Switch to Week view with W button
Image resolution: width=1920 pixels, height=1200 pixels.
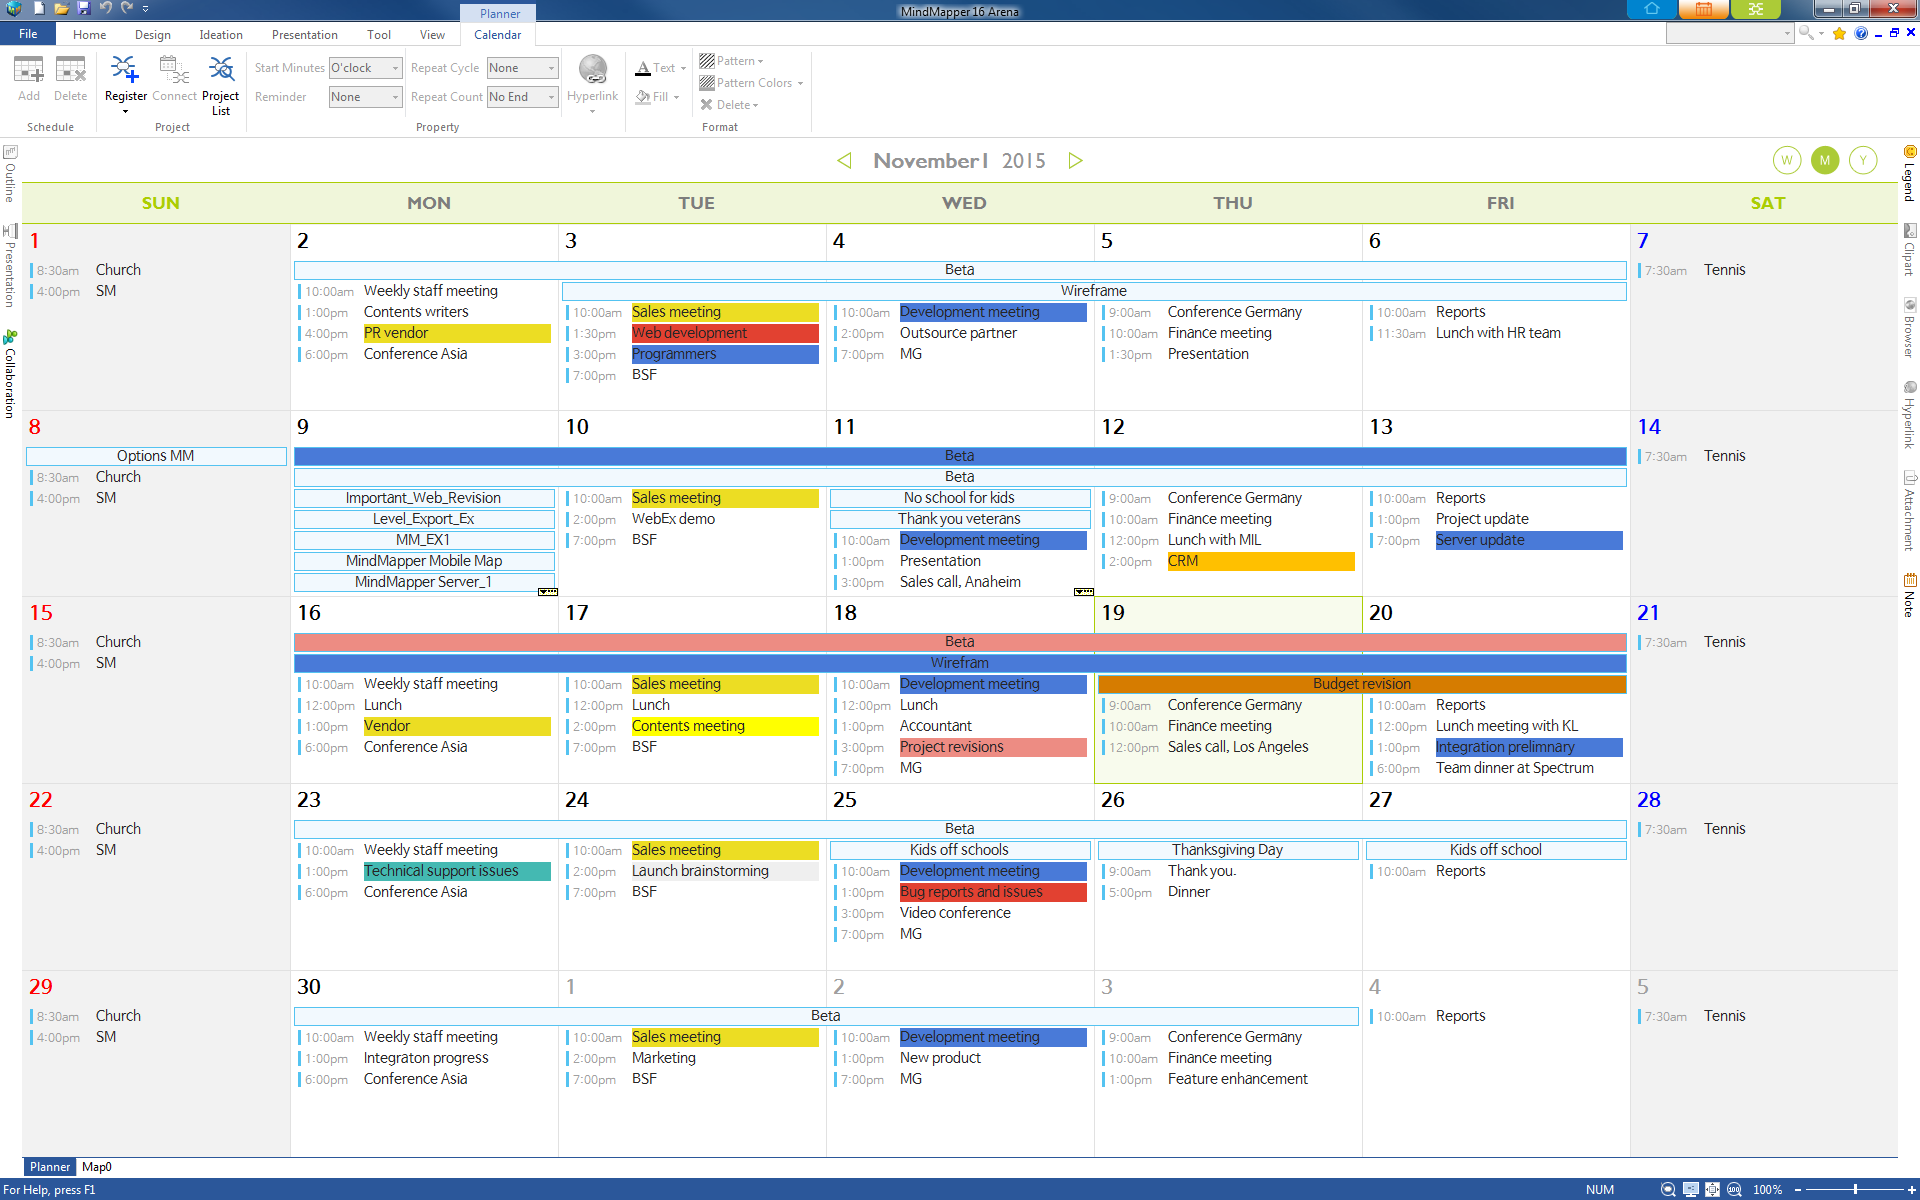pyautogui.click(x=1786, y=160)
